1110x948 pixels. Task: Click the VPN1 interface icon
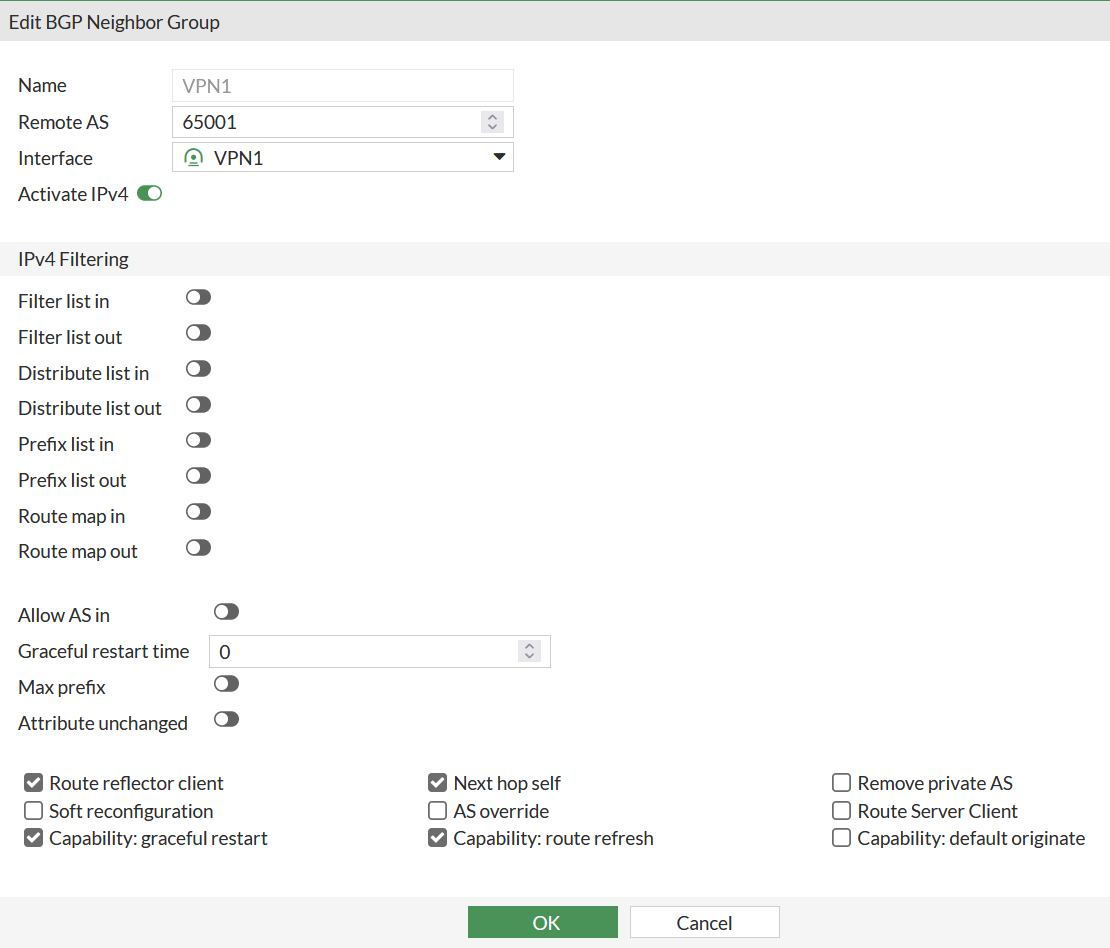(194, 158)
